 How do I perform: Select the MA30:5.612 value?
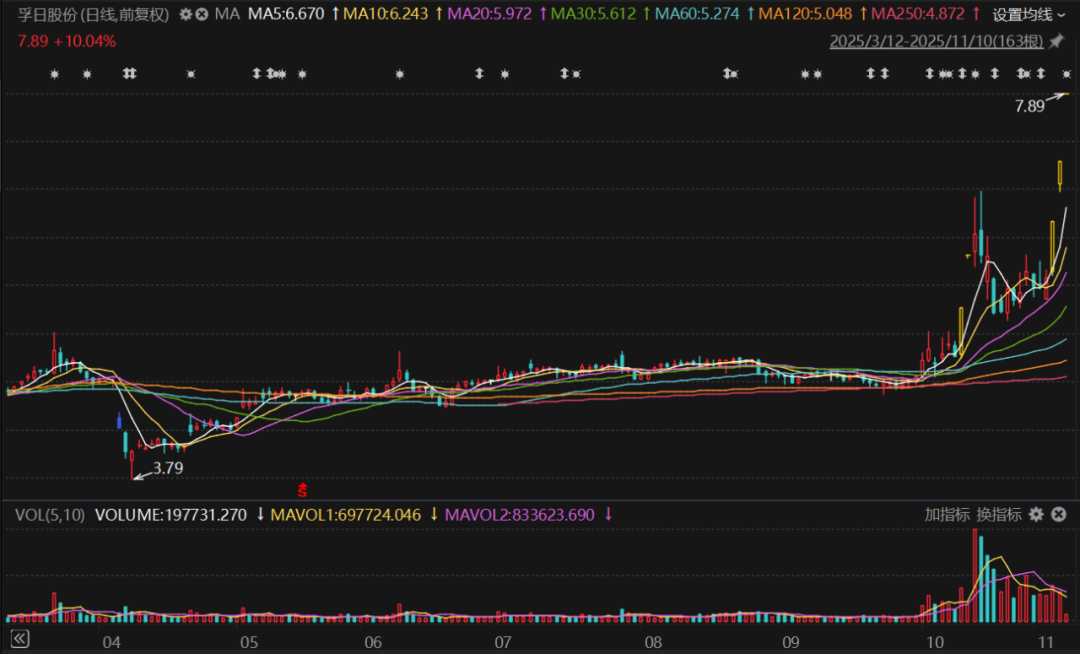[593, 14]
